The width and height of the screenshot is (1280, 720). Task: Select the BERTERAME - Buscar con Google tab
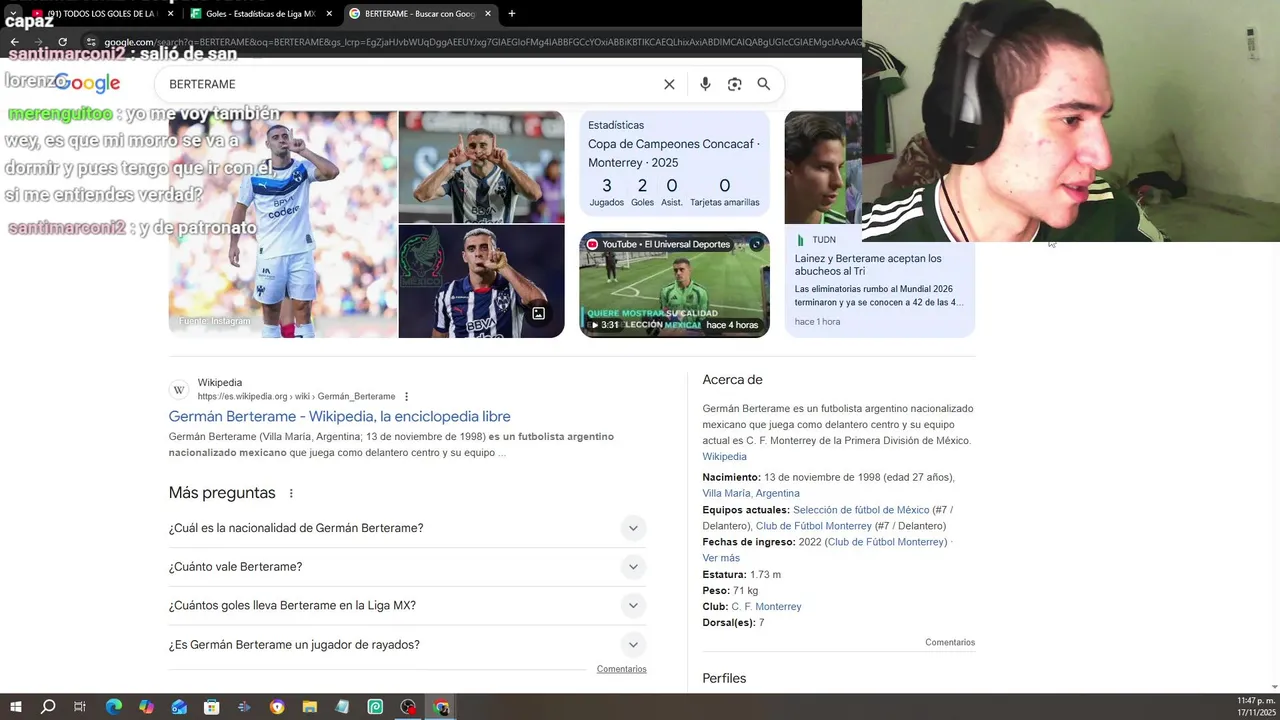pyautogui.click(x=420, y=14)
